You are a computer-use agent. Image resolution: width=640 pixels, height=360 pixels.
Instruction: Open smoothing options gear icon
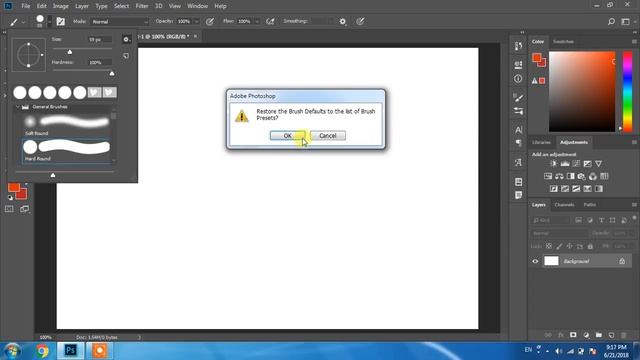(343, 22)
